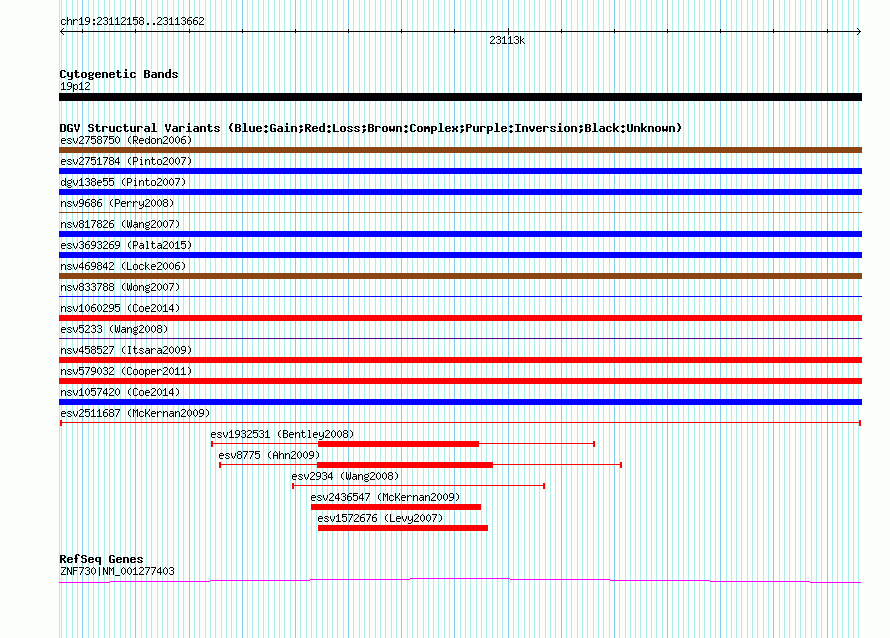This screenshot has width=890, height=638.
Task: Click the chr19:23112158..23113662 coordinate label
Action: [132, 21]
